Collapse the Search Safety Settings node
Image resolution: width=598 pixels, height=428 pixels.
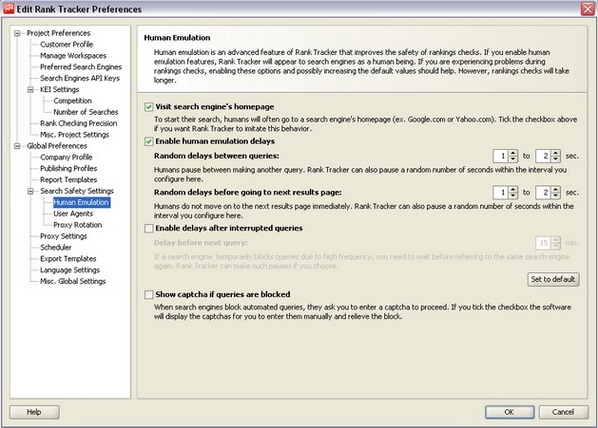(31, 191)
